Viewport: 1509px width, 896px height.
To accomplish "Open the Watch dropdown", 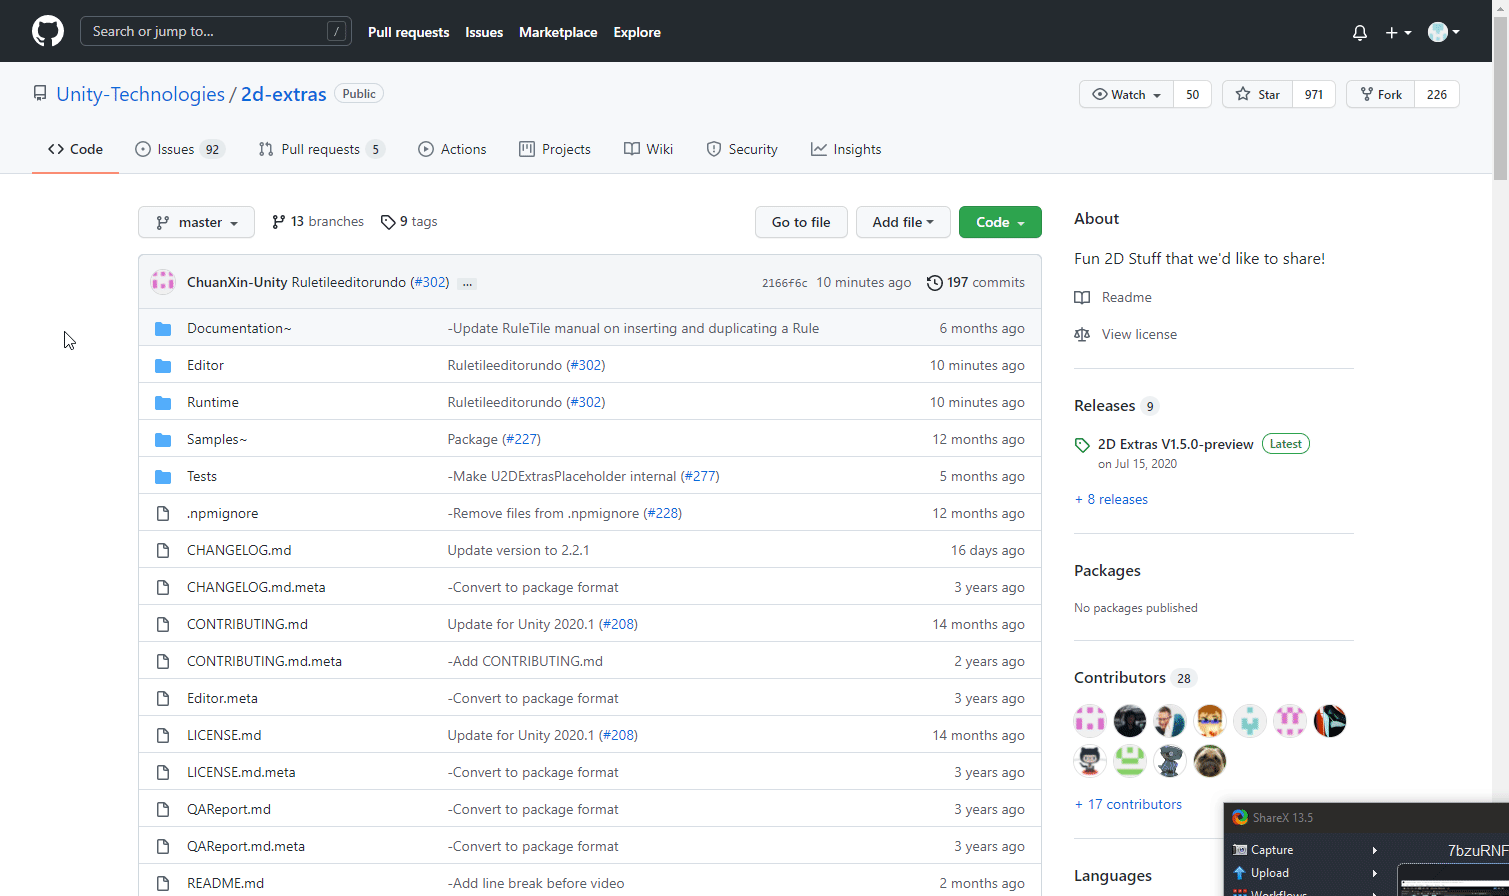I will point(1126,94).
